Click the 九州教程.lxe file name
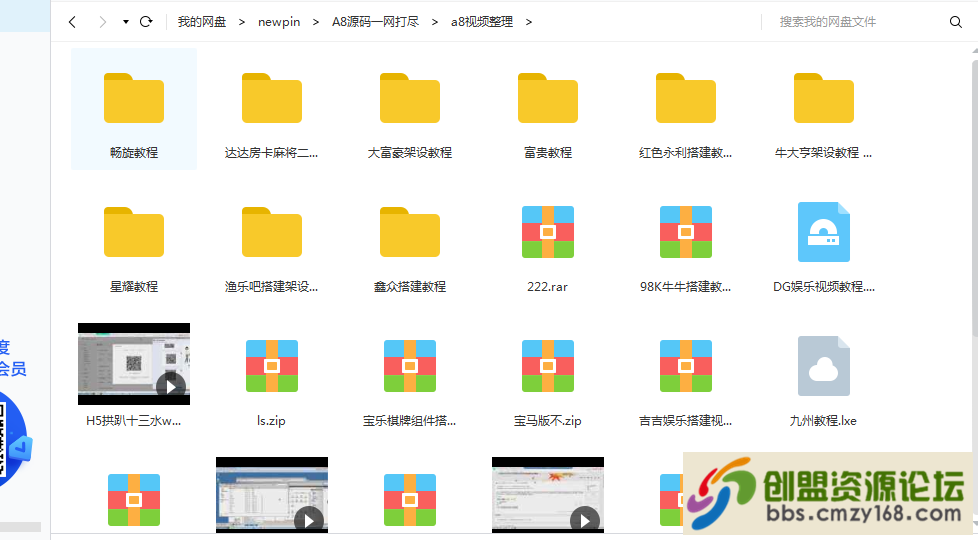This screenshot has width=978, height=540. (823, 421)
